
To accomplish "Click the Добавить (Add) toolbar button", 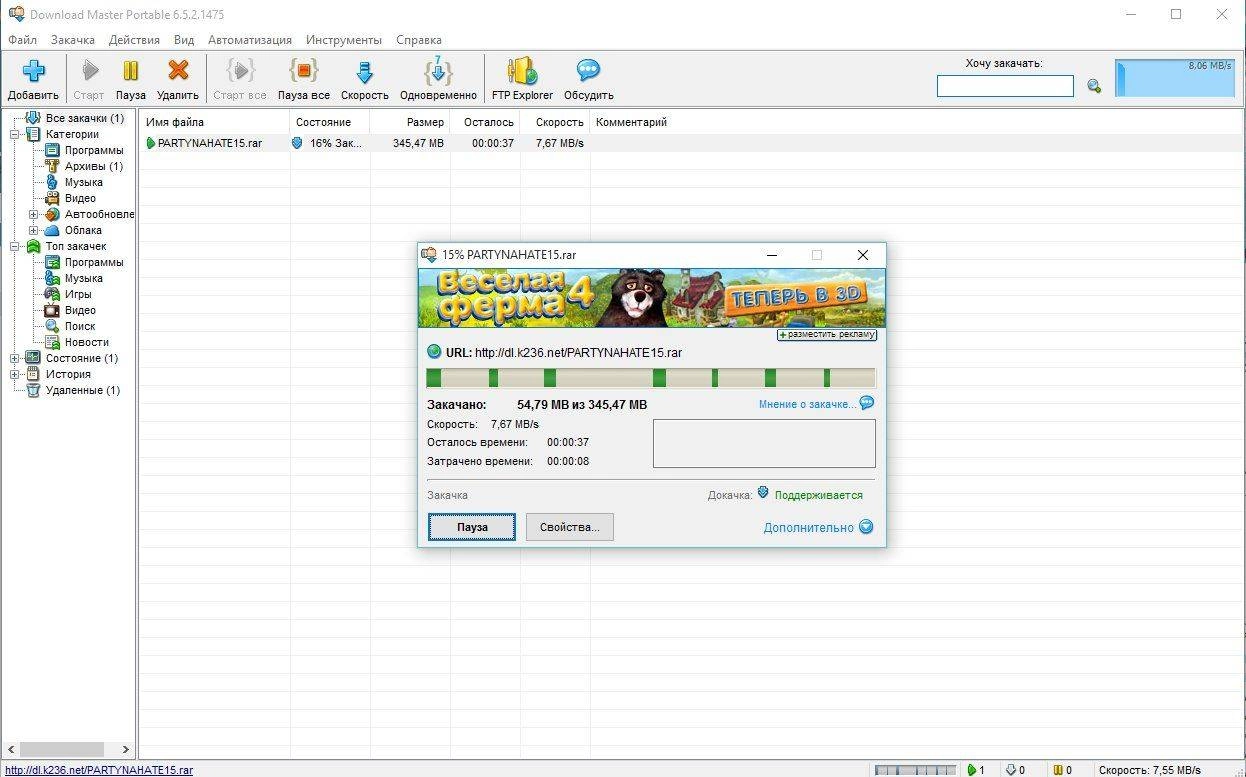I will pos(33,79).
